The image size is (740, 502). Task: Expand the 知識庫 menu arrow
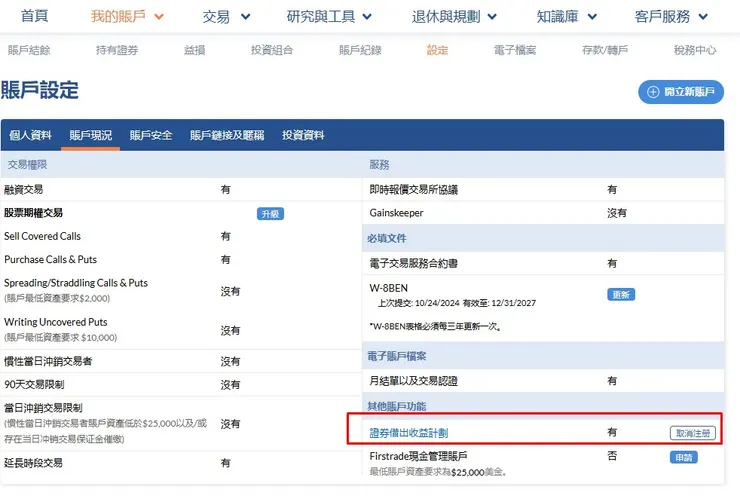[x=592, y=17]
